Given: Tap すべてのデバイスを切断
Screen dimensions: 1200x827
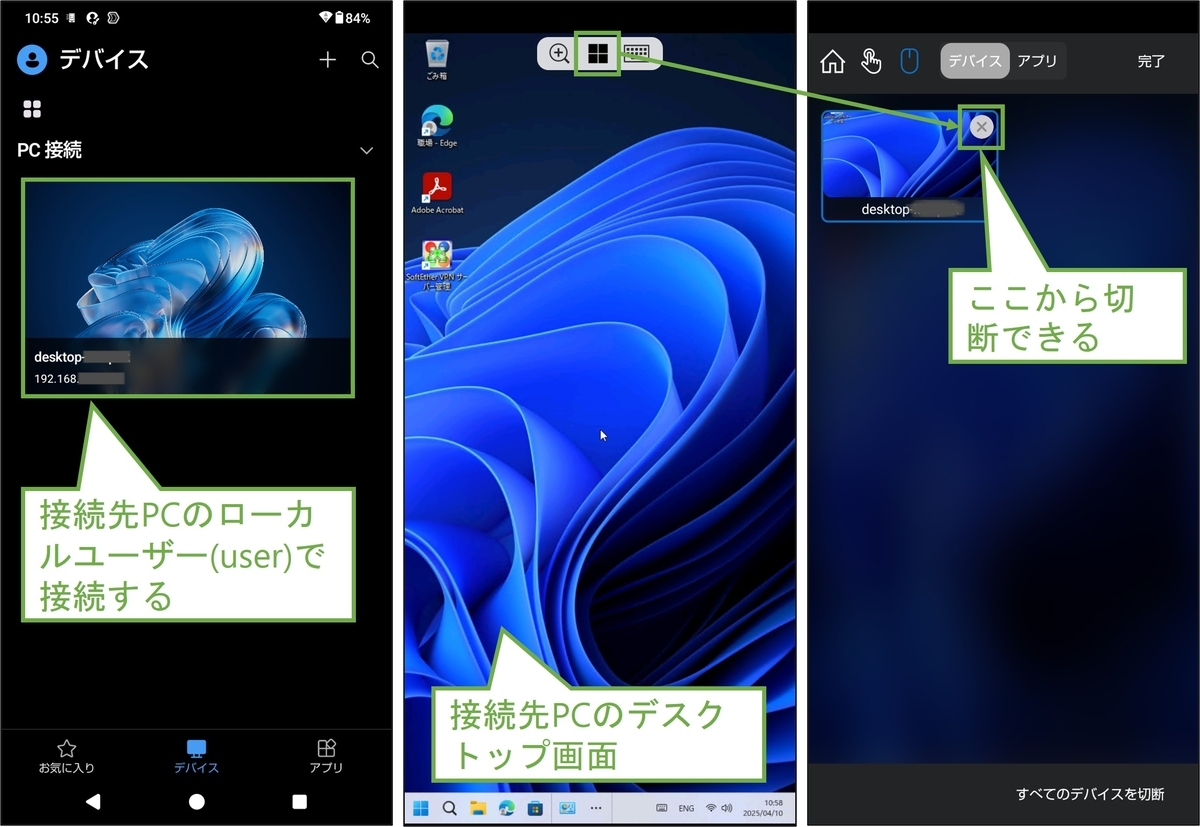Looking at the screenshot, I should pyautogui.click(x=1090, y=795).
